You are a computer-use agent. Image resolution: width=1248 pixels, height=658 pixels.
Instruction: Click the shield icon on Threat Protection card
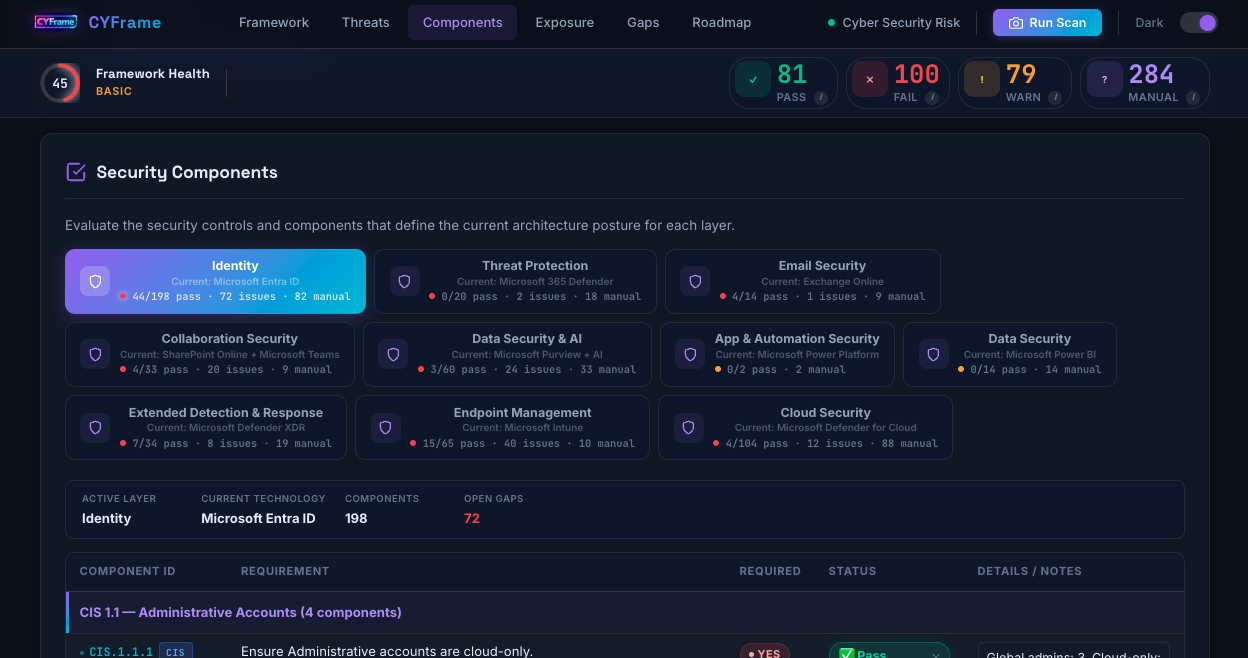[x=404, y=281]
